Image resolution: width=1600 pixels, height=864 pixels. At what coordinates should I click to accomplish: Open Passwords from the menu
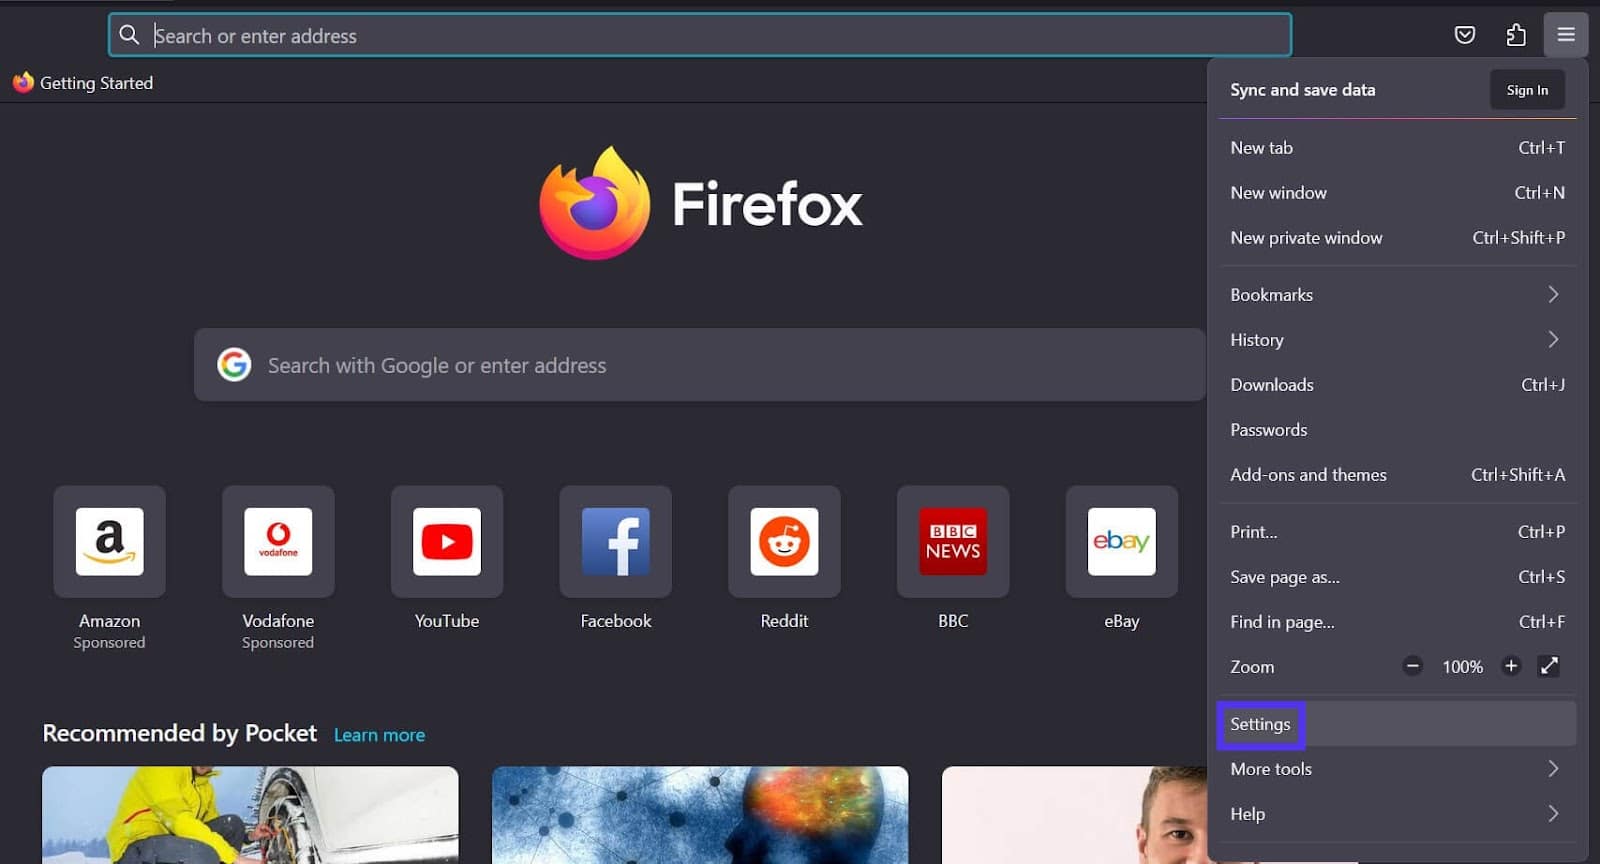pos(1397,429)
